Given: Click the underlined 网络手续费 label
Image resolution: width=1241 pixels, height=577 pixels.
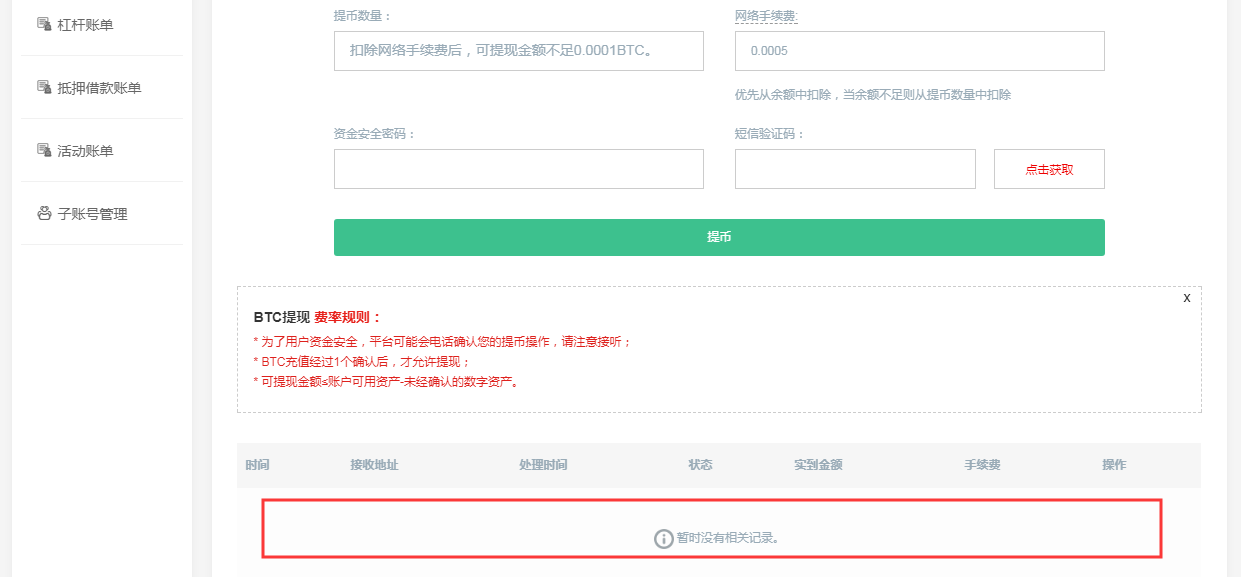Looking at the screenshot, I should click(765, 16).
